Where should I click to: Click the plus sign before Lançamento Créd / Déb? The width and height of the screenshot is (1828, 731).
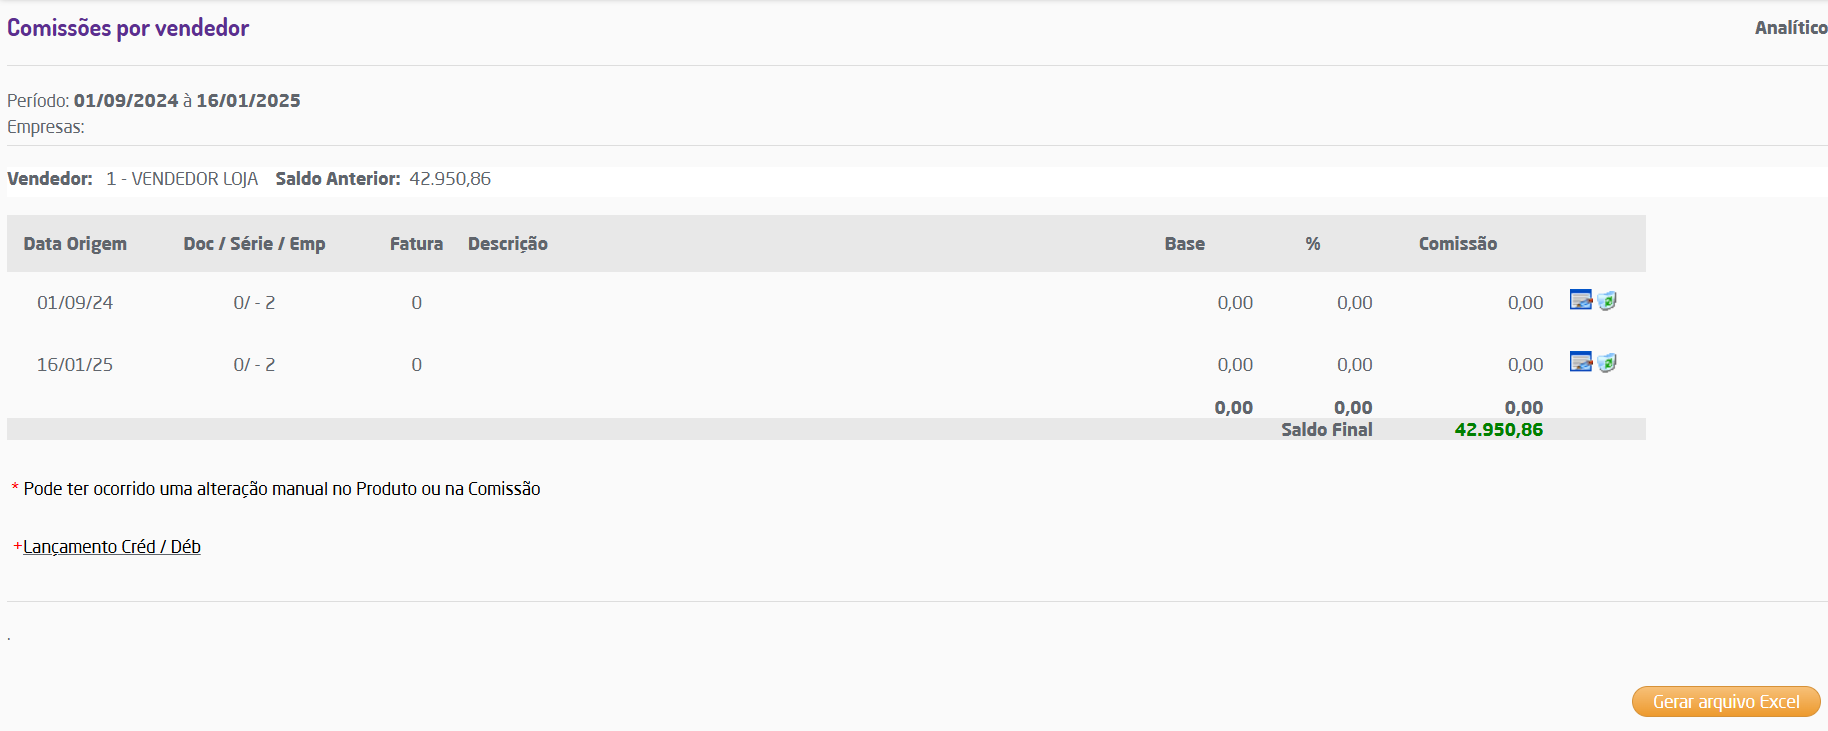tap(17, 546)
